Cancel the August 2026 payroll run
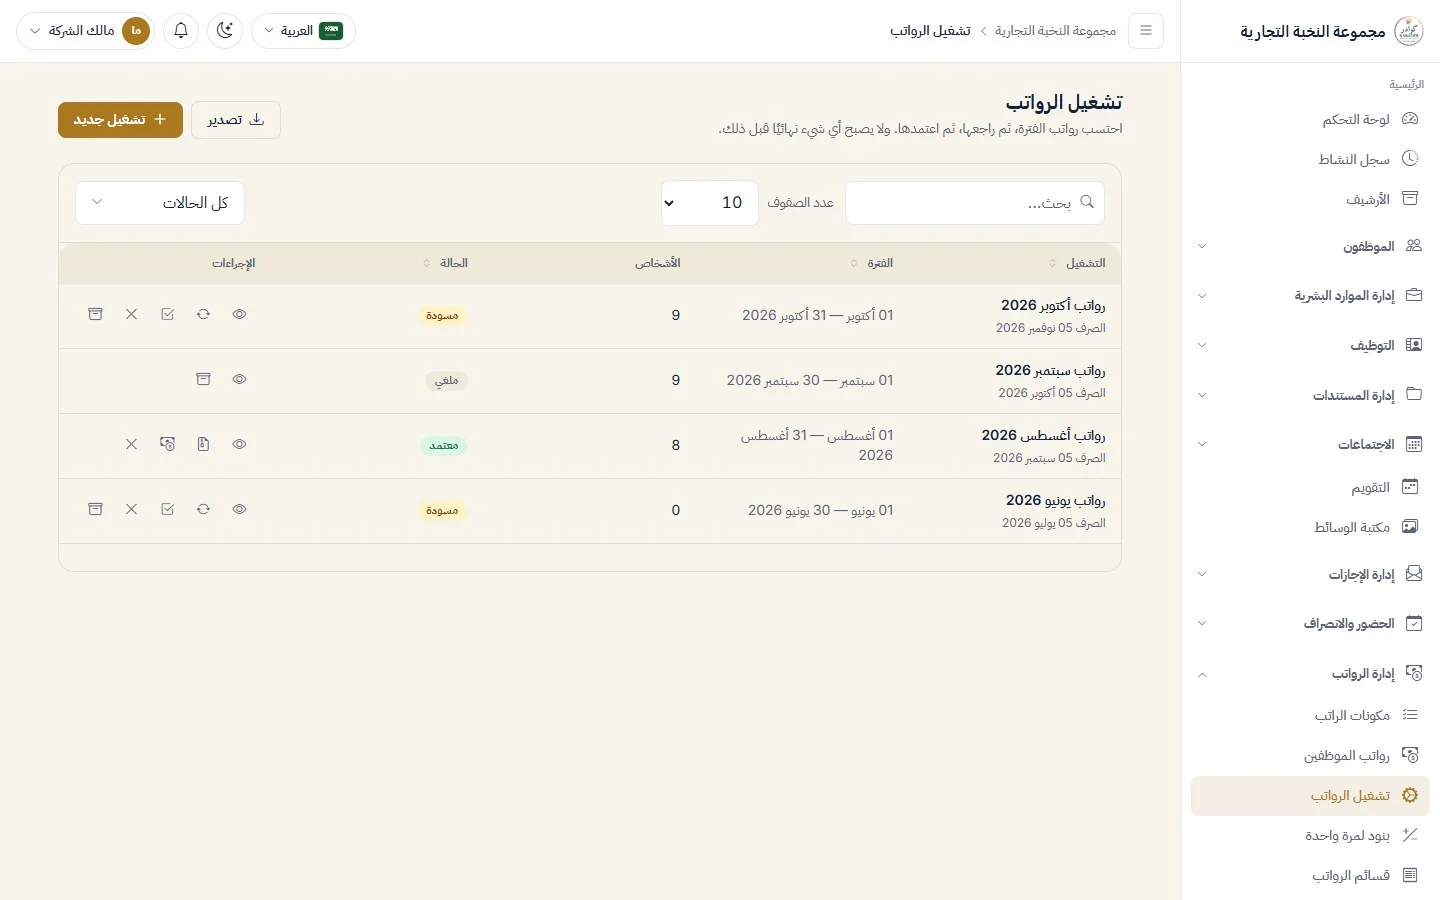 point(131,444)
